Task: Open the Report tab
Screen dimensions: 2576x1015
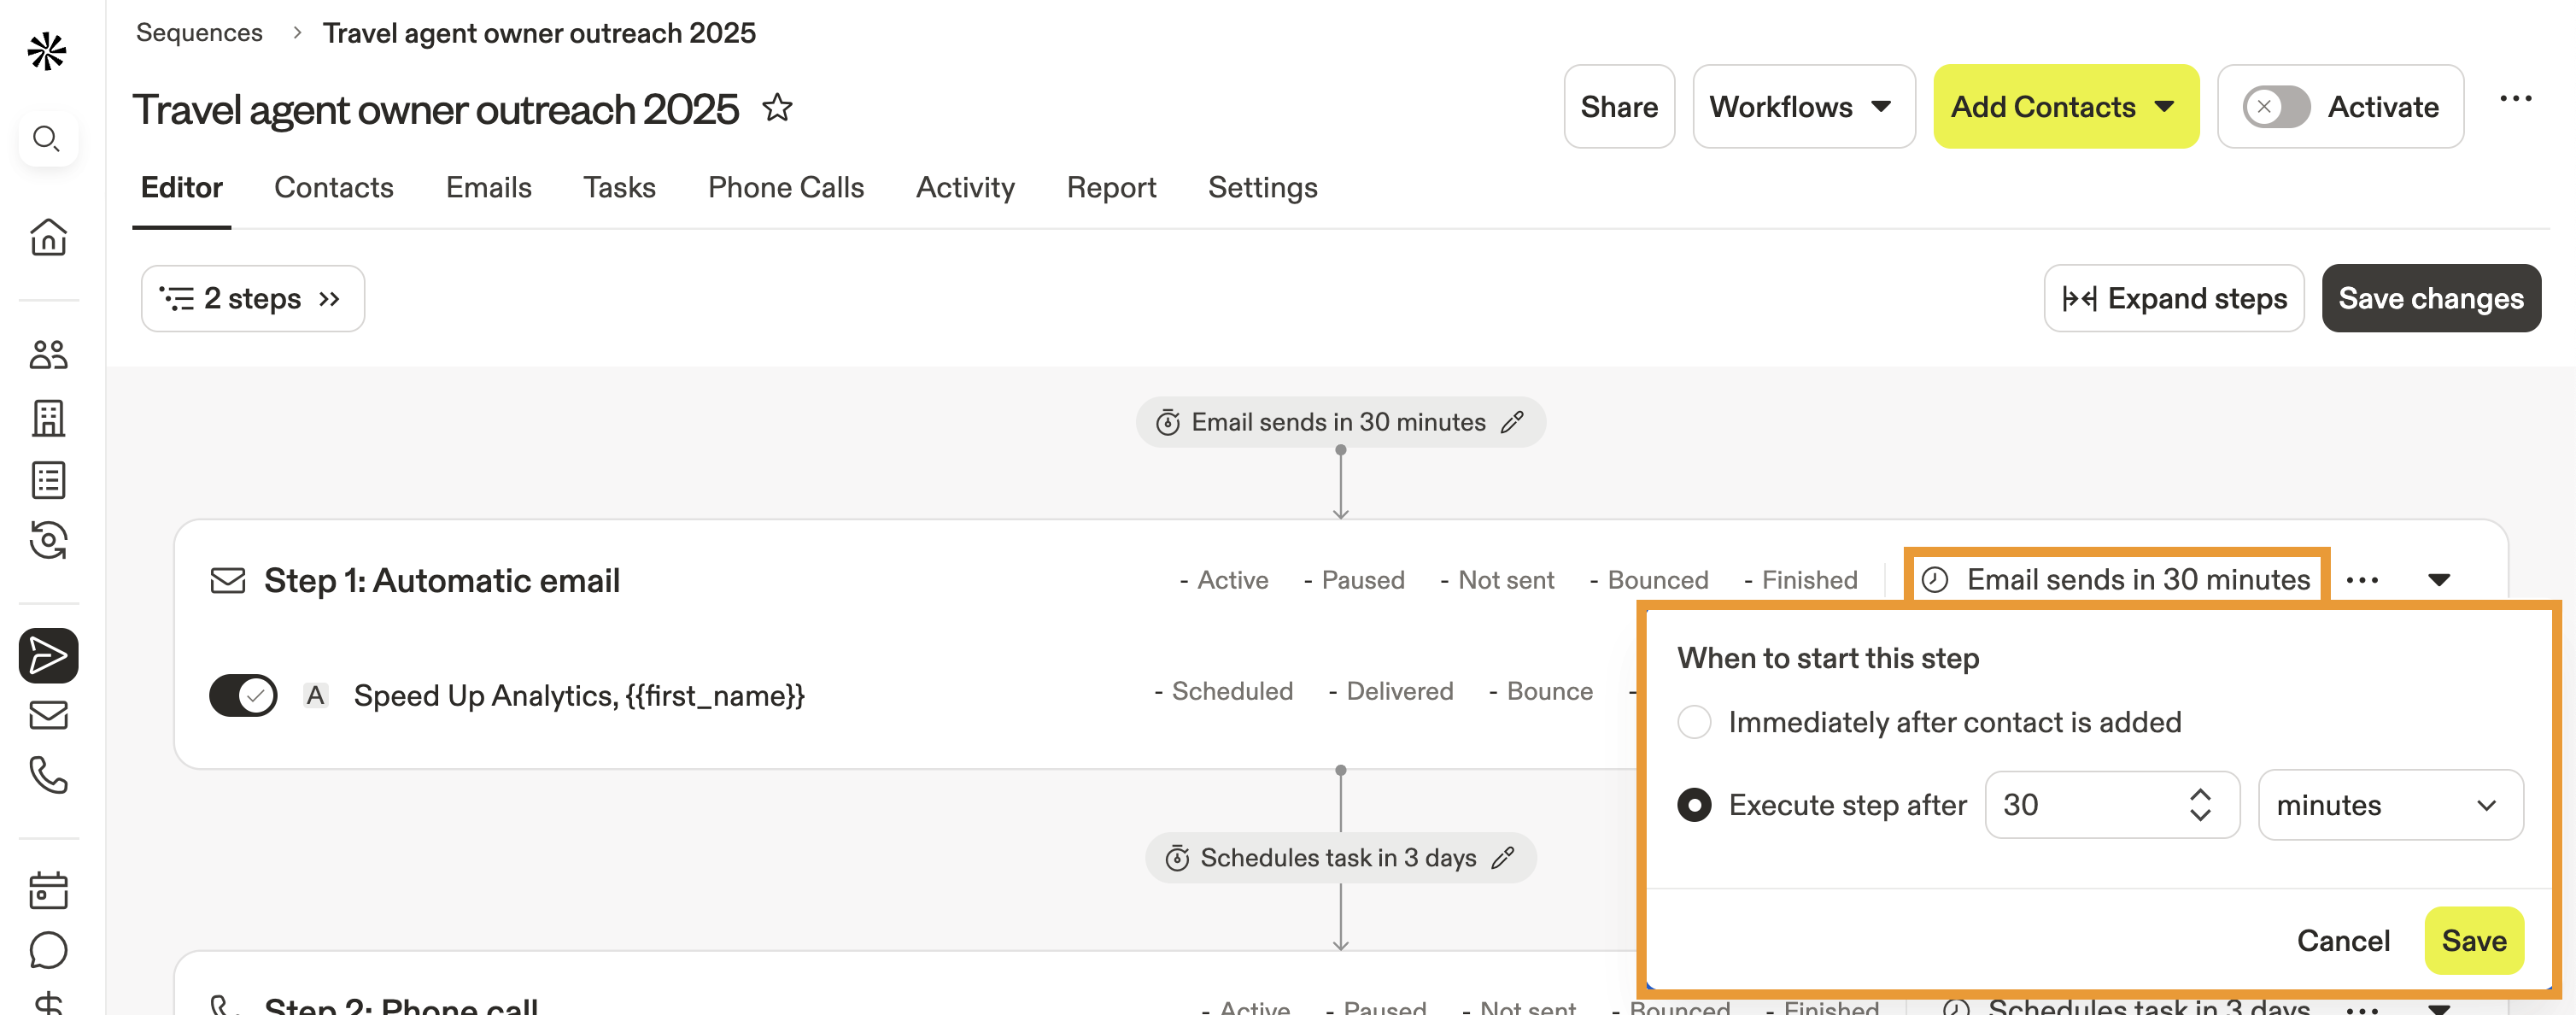Action: pyautogui.click(x=1111, y=188)
